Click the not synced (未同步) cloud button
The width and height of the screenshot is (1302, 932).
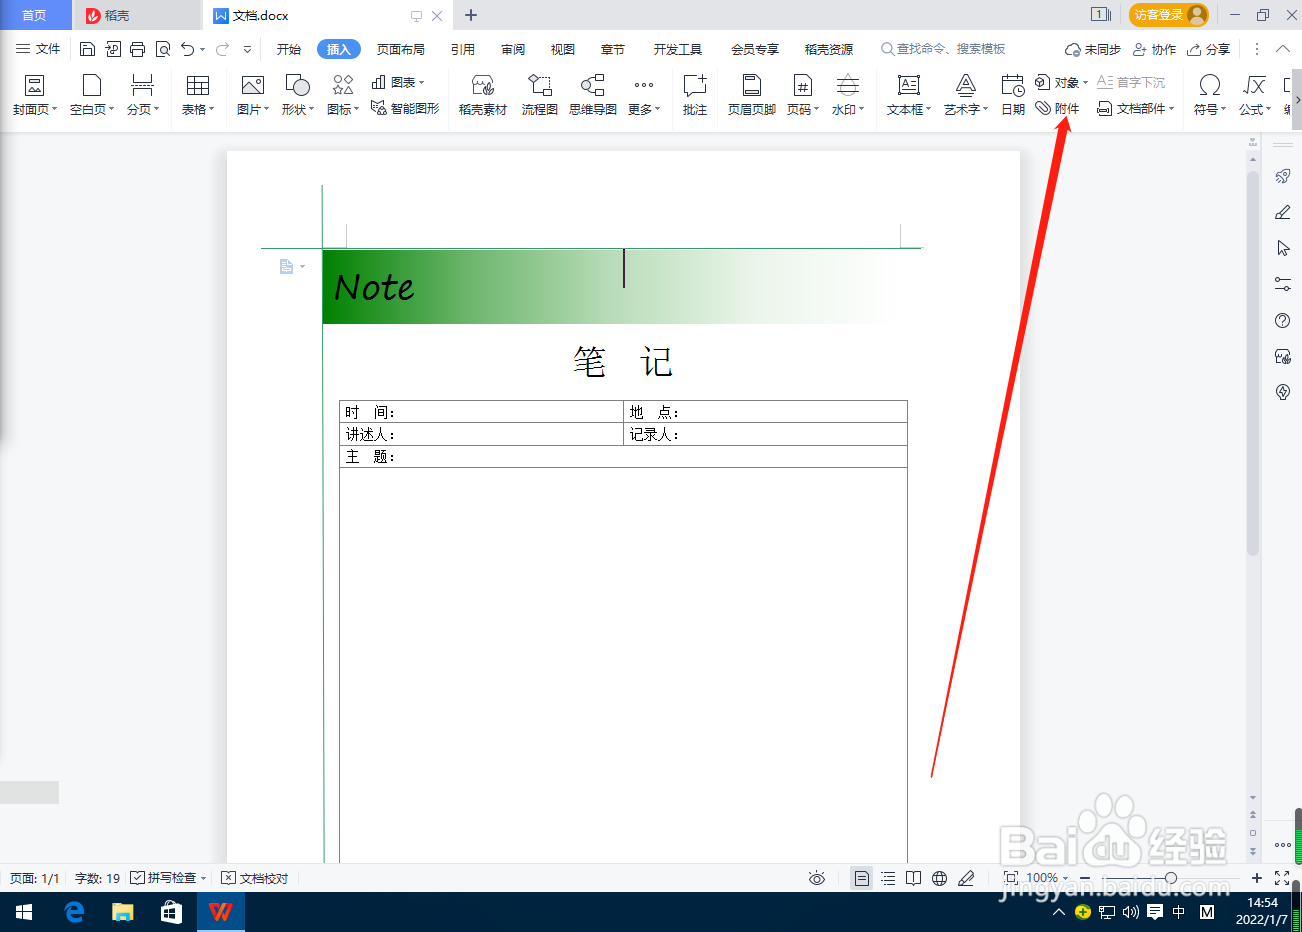[1093, 49]
